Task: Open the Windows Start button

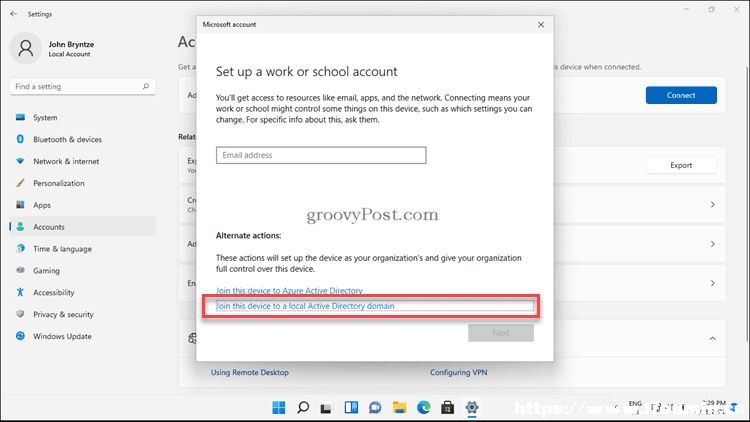Action: [278, 408]
